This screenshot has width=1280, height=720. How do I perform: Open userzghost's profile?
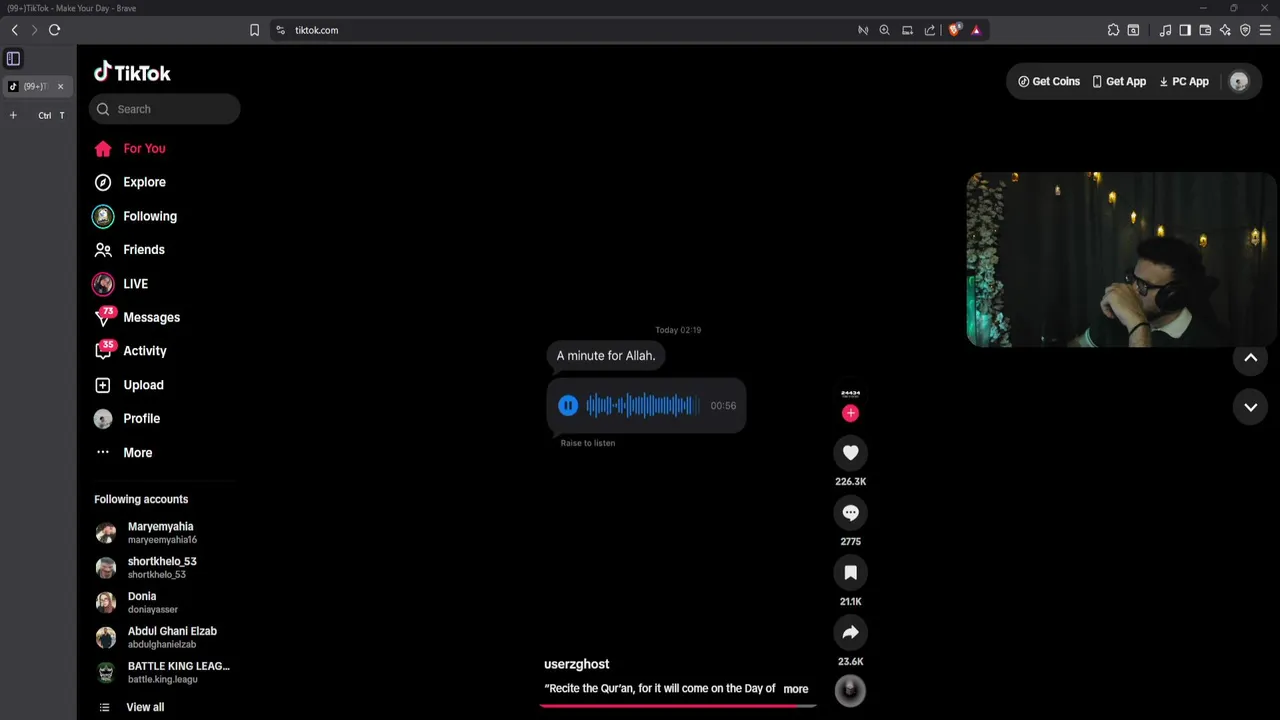577,664
